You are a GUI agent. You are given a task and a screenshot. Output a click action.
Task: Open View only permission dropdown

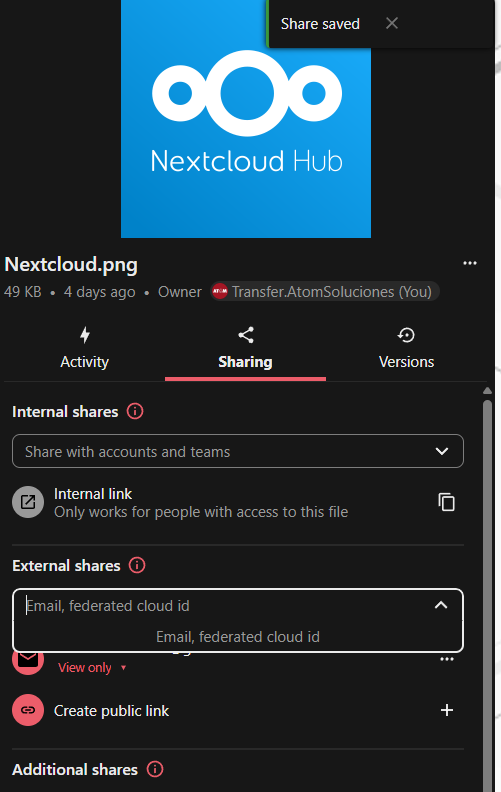pyautogui.click(x=92, y=667)
